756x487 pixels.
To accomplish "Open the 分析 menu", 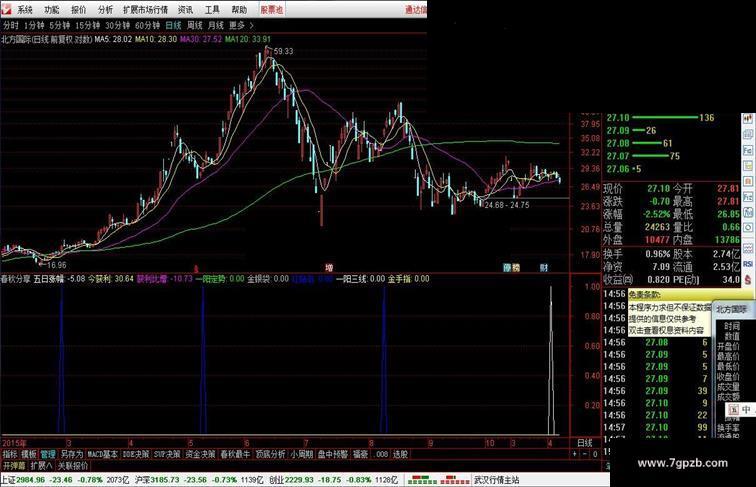I will (x=105, y=9).
